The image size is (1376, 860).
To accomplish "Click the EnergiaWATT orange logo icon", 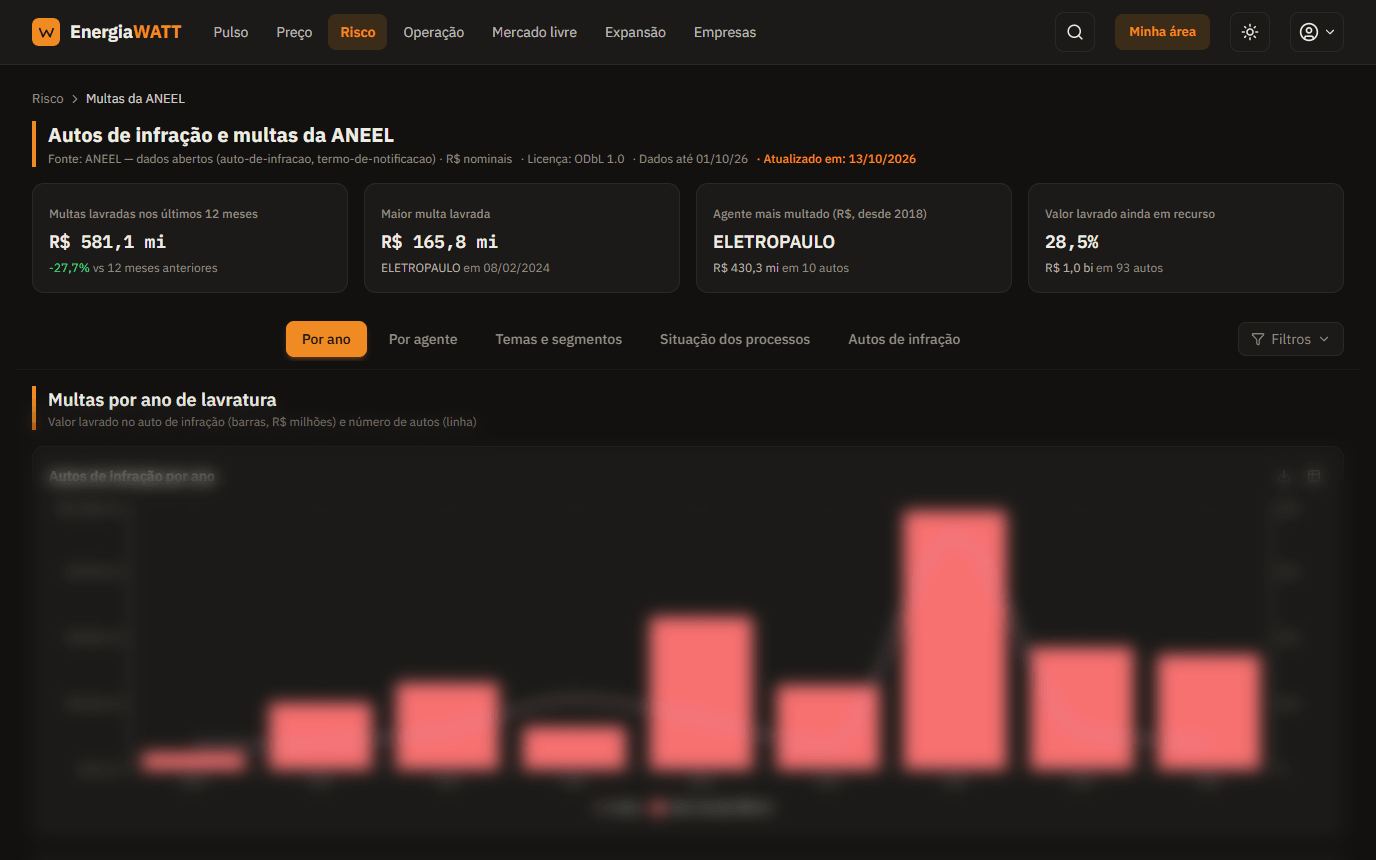I will [46, 32].
